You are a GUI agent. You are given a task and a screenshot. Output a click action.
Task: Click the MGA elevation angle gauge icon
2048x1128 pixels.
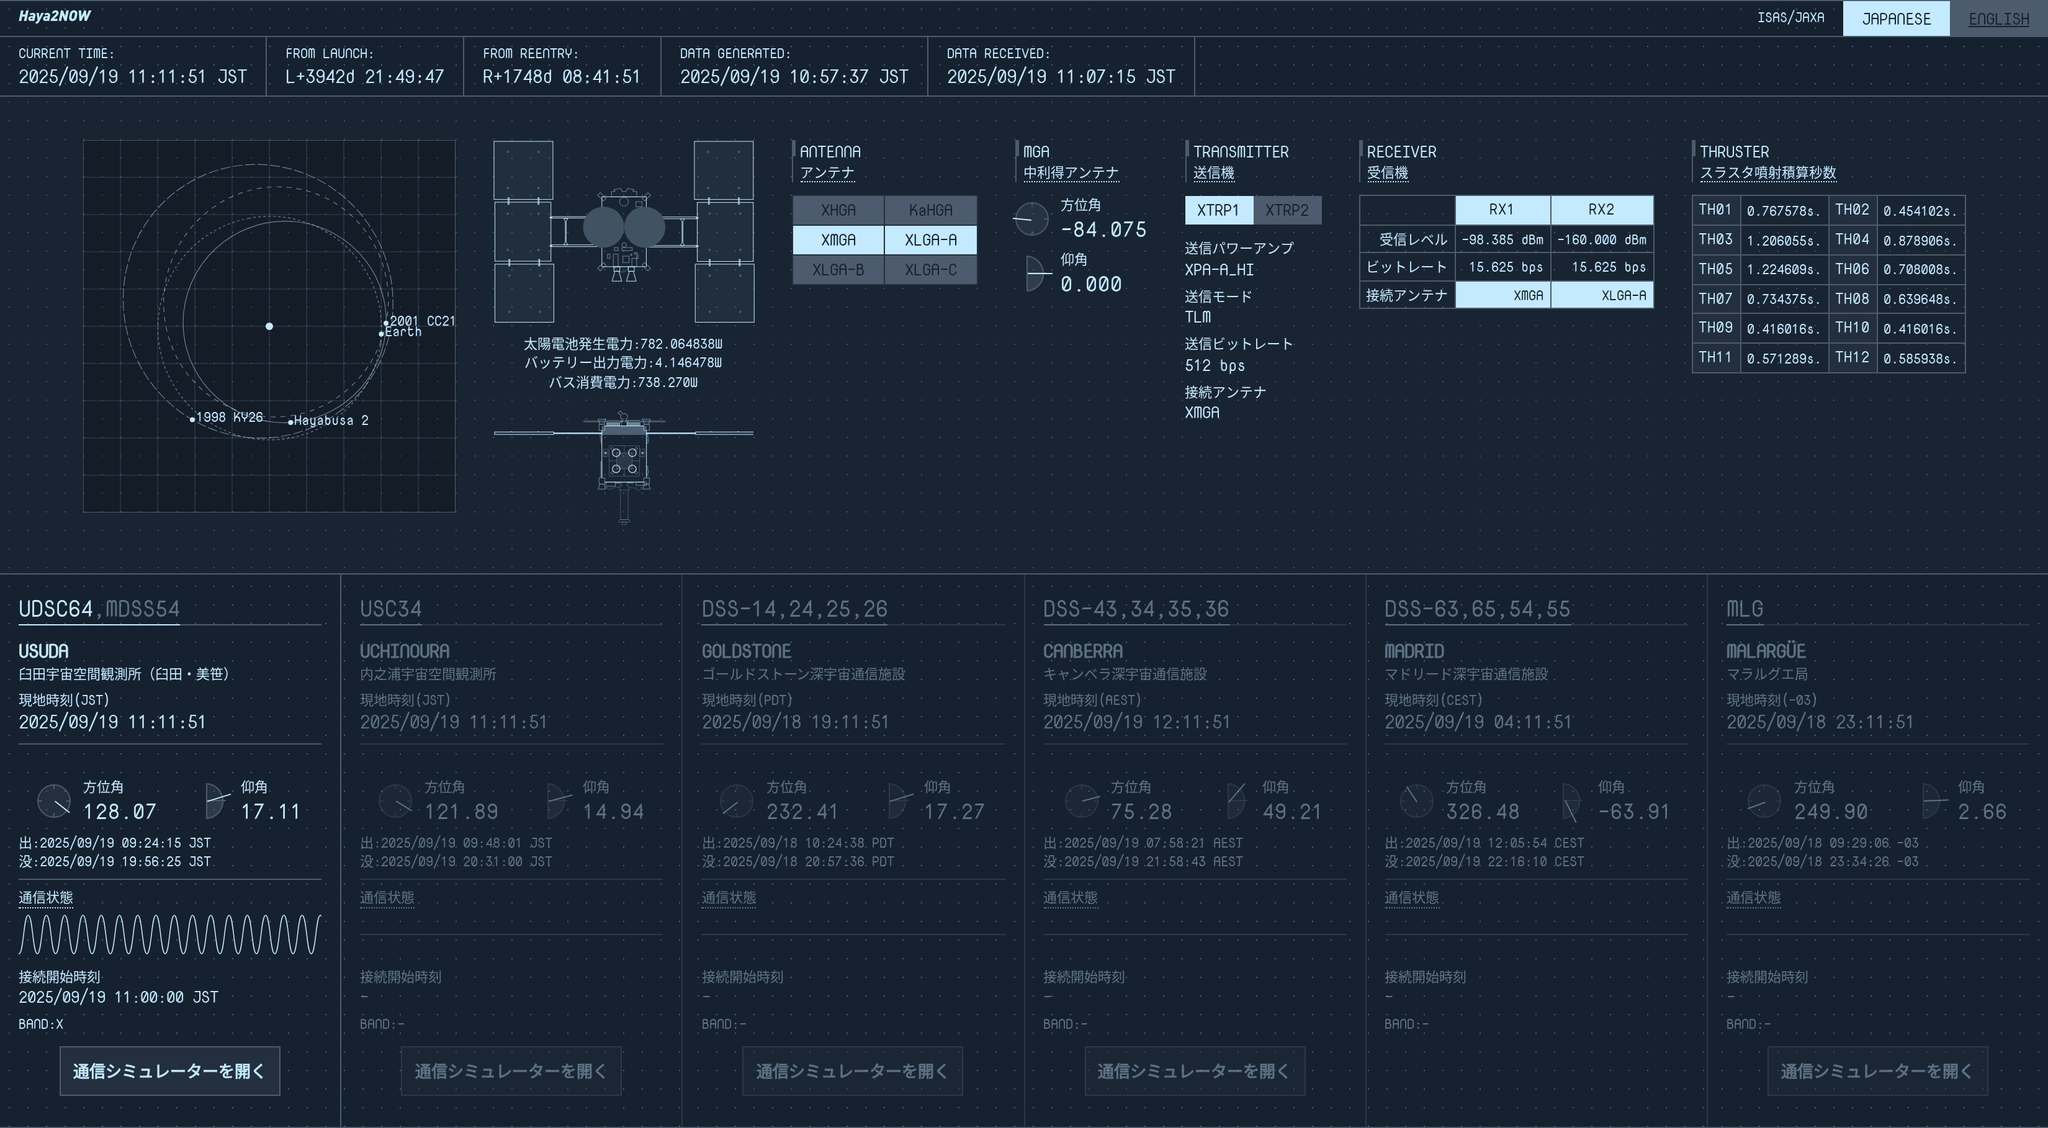pos(1037,273)
